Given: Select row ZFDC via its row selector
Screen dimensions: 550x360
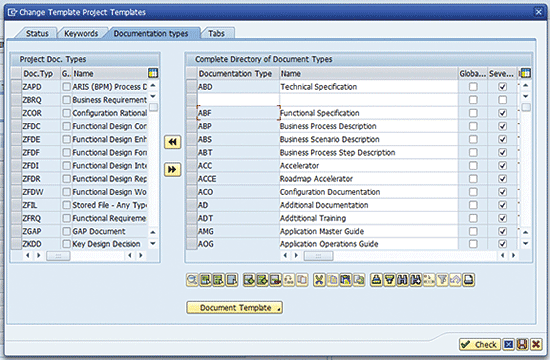Looking at the screenshot, I should pos(16,126).
